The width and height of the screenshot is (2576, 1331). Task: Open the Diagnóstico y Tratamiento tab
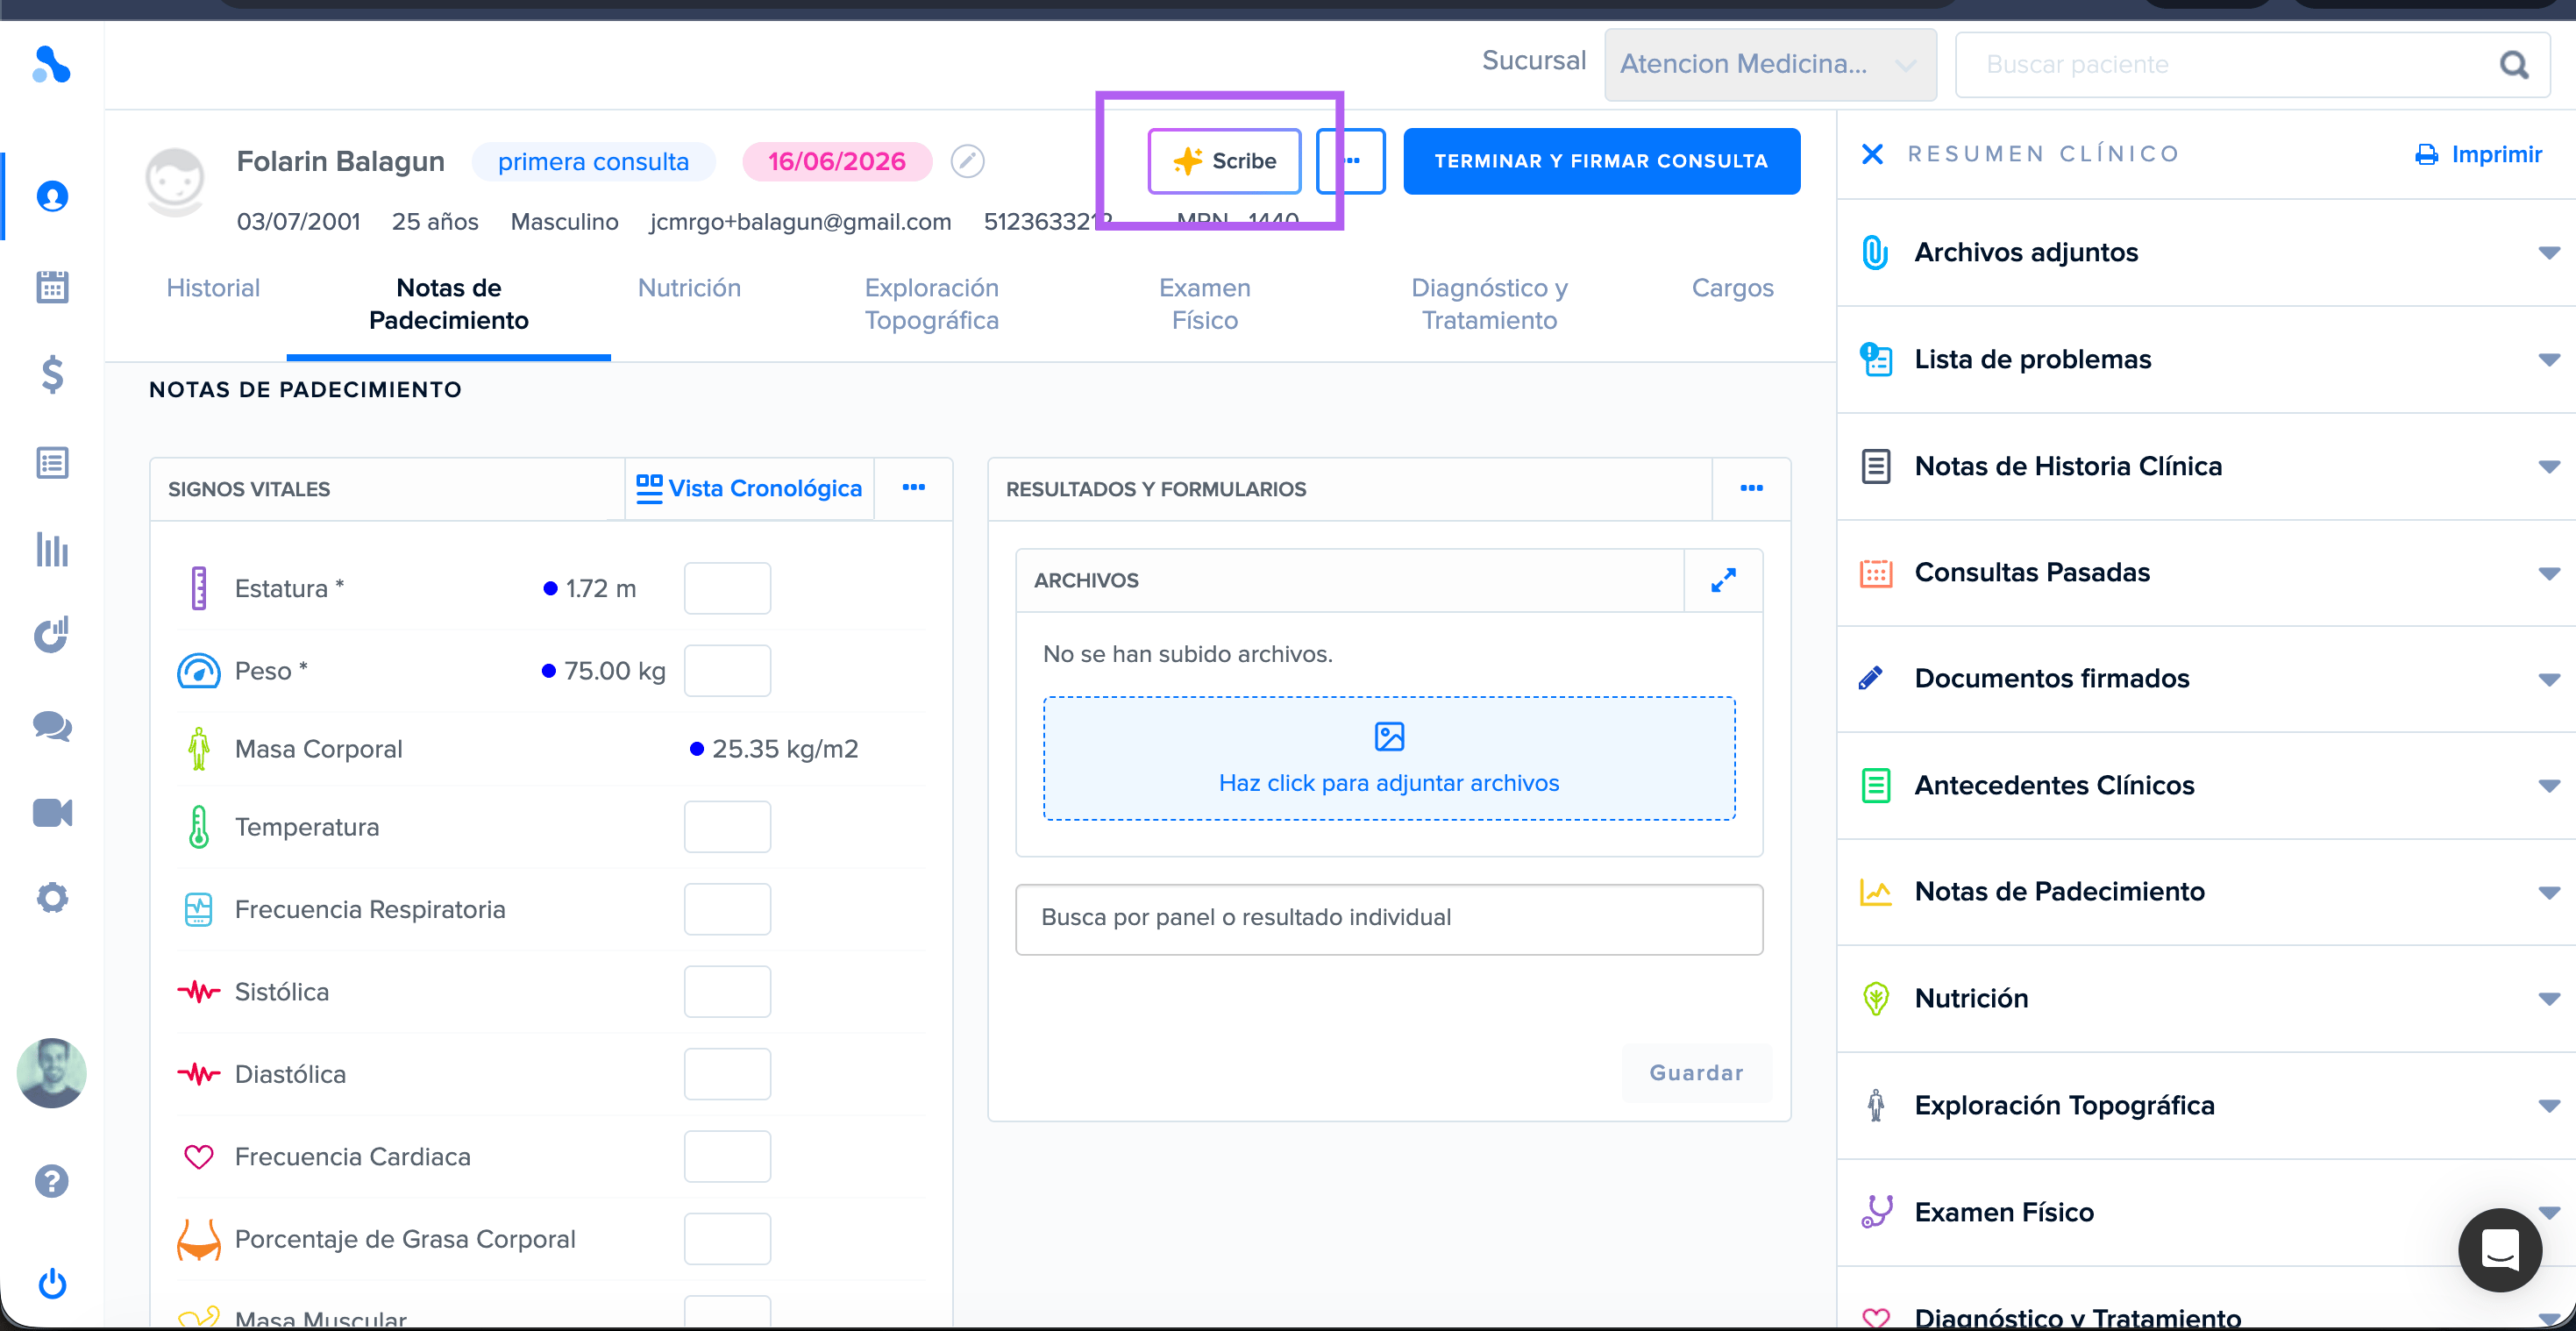pos(1489,304)
